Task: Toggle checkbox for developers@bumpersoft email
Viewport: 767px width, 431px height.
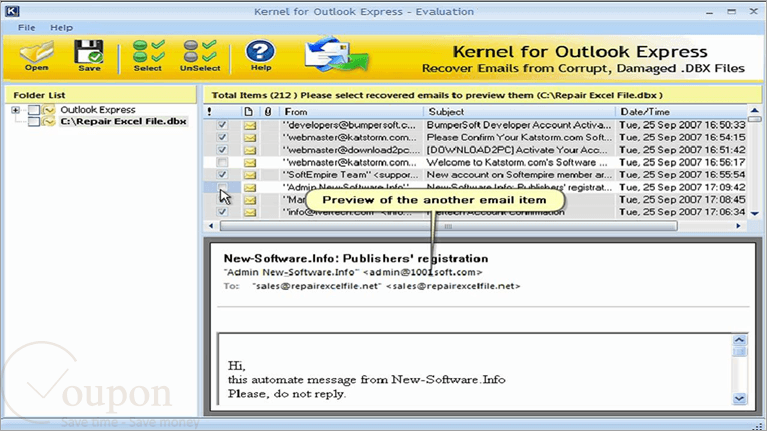Action: tap(222, 125)
